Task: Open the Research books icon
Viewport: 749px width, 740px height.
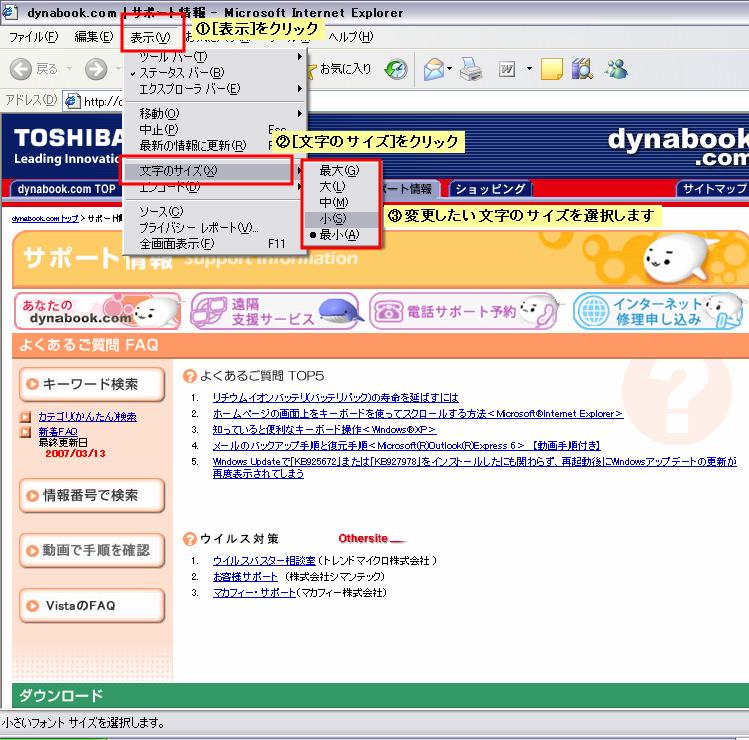Action: [x=582, y=69]
